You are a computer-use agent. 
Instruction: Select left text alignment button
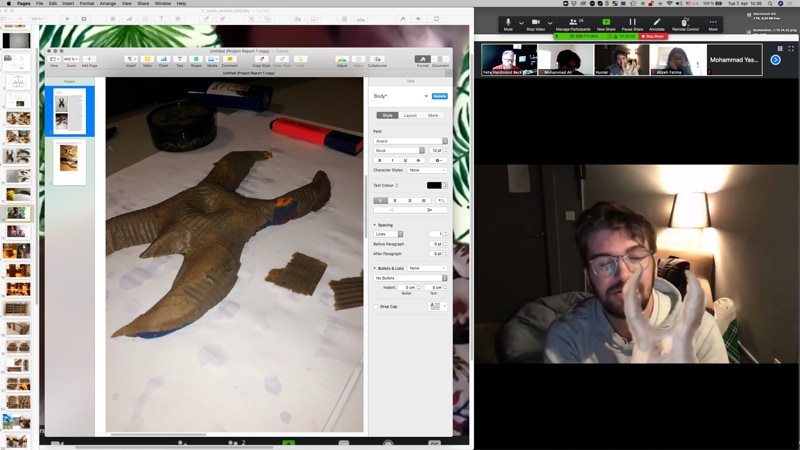tap(380, 201)
